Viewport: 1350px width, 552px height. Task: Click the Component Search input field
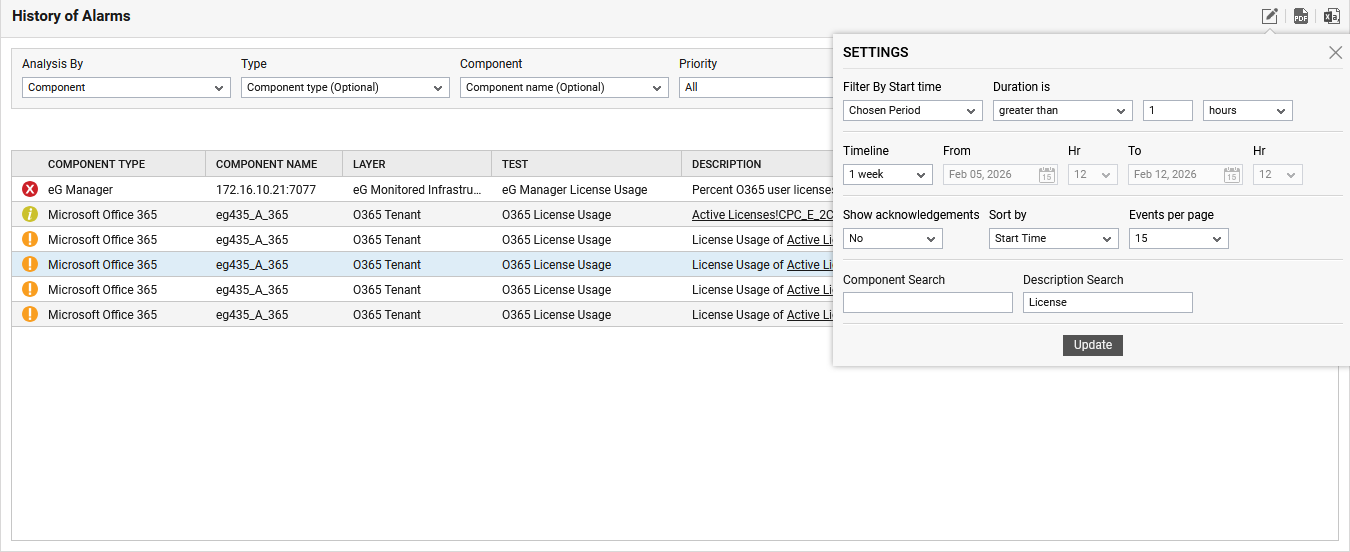click(927, 302)
